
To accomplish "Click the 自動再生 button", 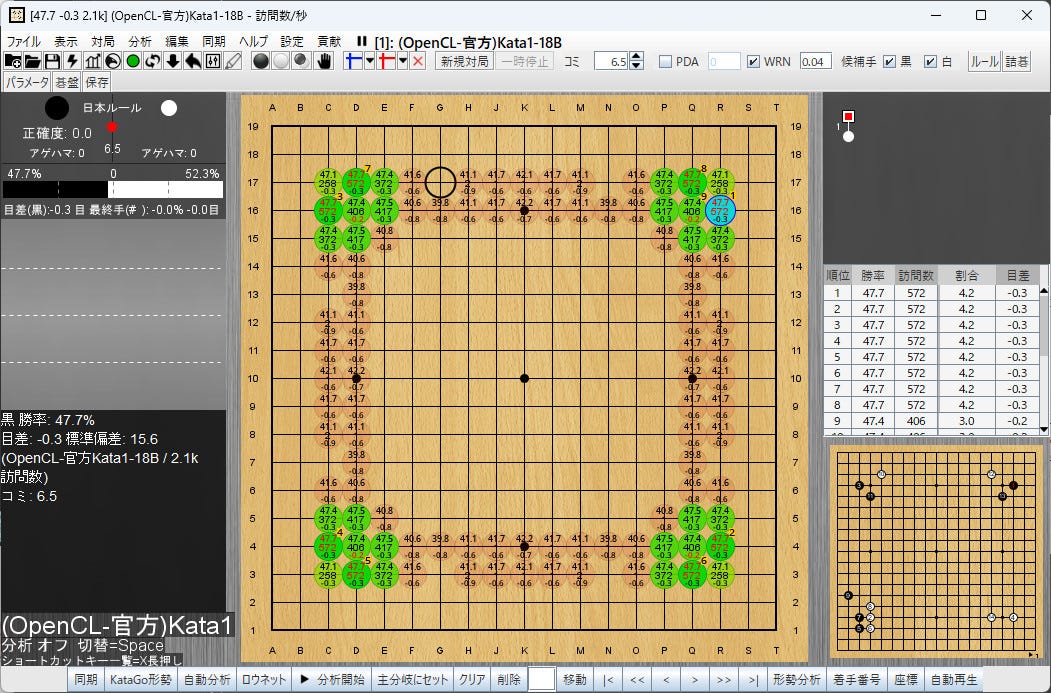I will click(x=954, y=680).
